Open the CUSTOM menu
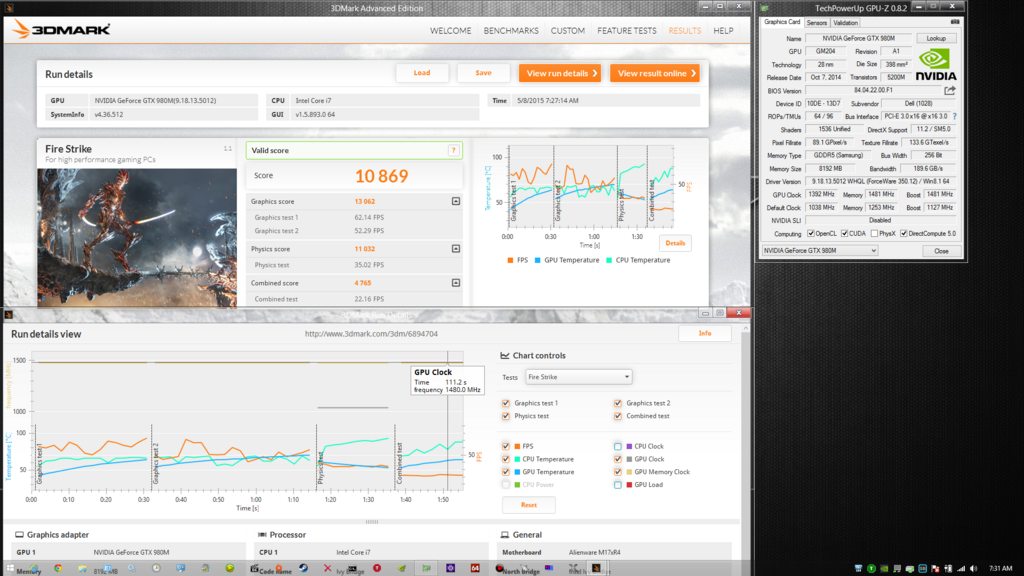This screenshot has height=576, width=1024. [x=568, y=31]
